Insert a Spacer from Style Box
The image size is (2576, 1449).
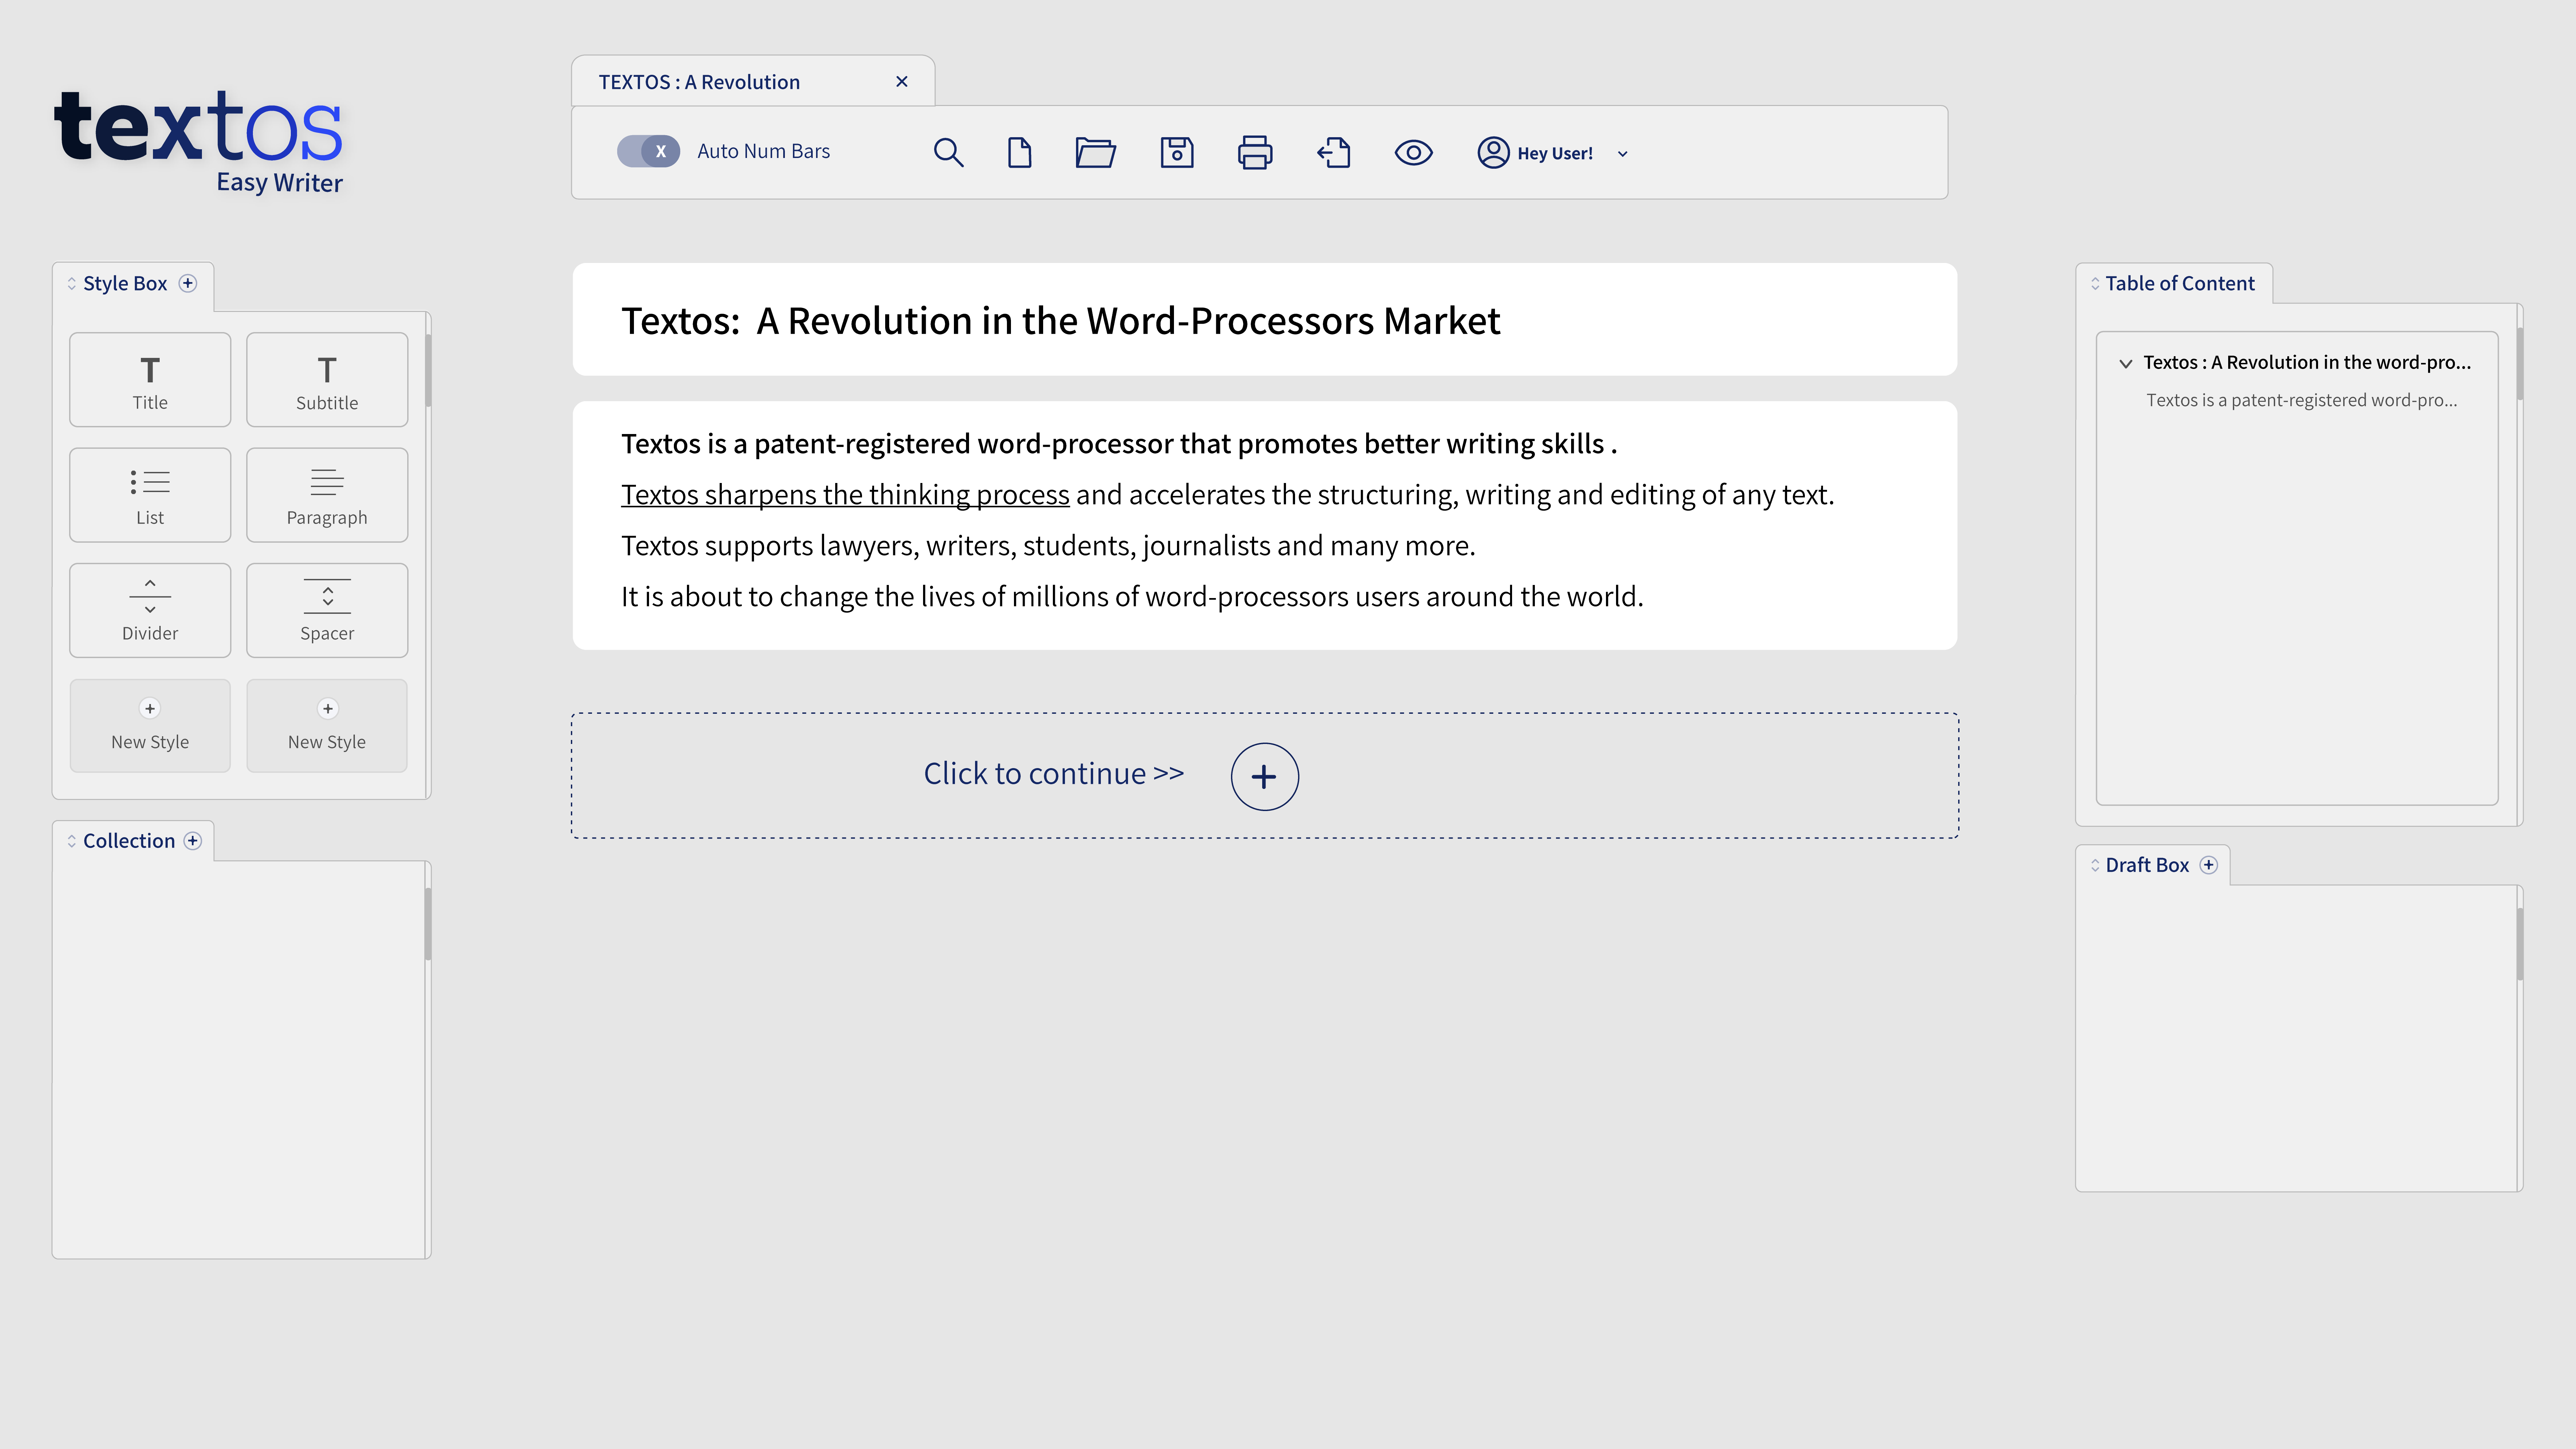pyautogui.click(x=327, y=610)
